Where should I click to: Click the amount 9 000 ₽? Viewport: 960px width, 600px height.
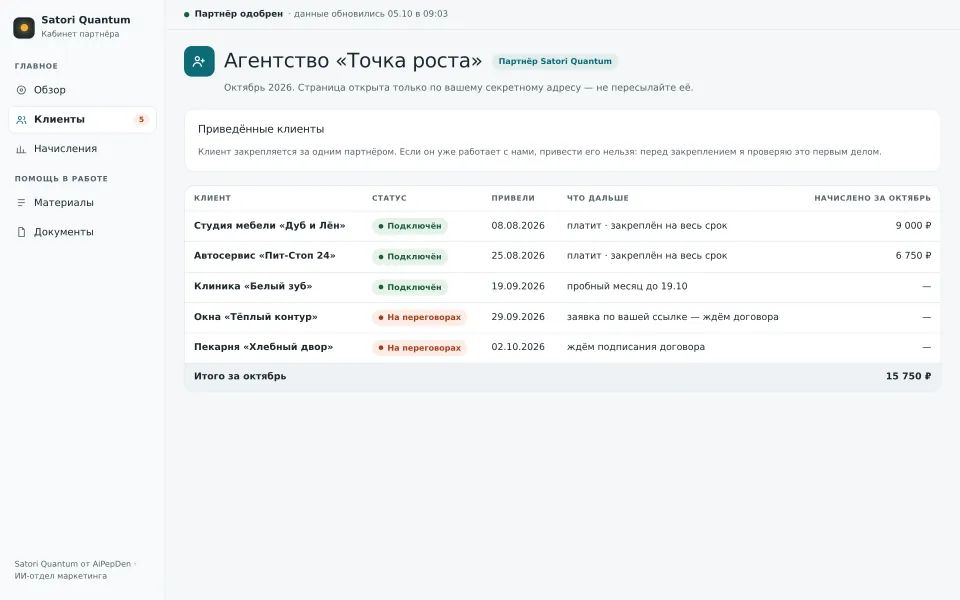[913, 225]
